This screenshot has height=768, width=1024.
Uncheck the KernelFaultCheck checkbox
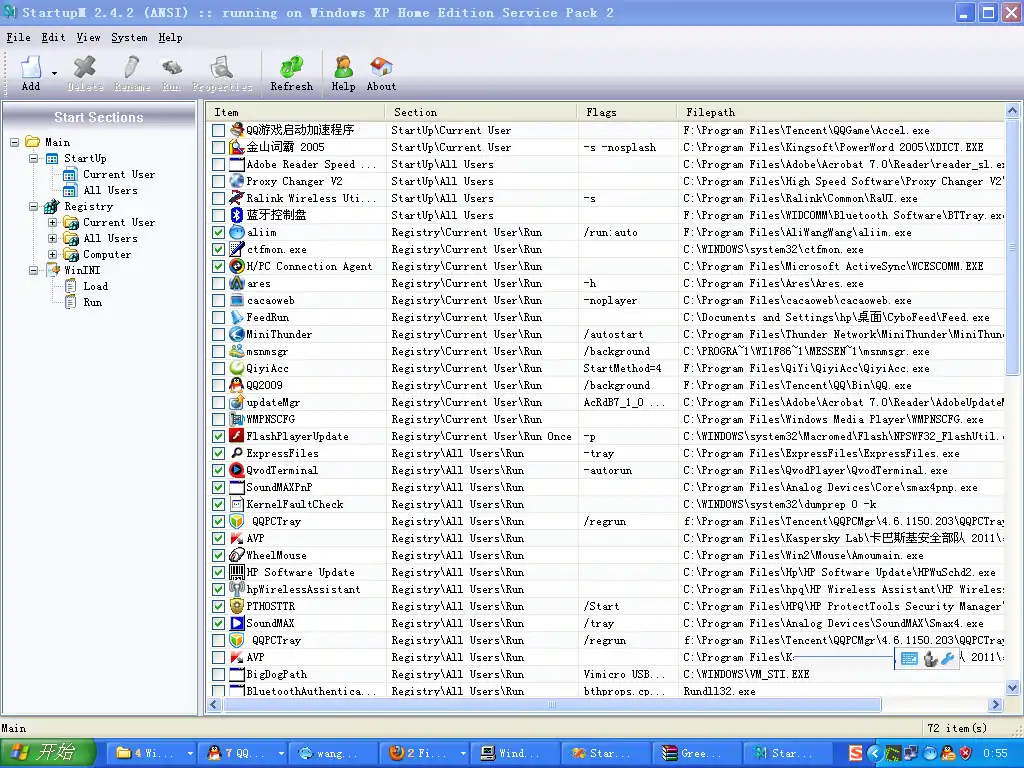point(218,504)
